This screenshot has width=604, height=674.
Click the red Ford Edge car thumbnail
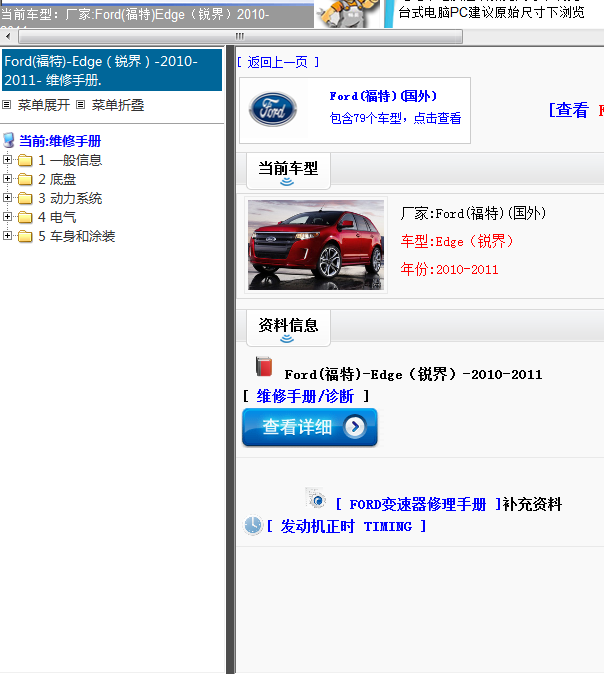tap(316, 245)
